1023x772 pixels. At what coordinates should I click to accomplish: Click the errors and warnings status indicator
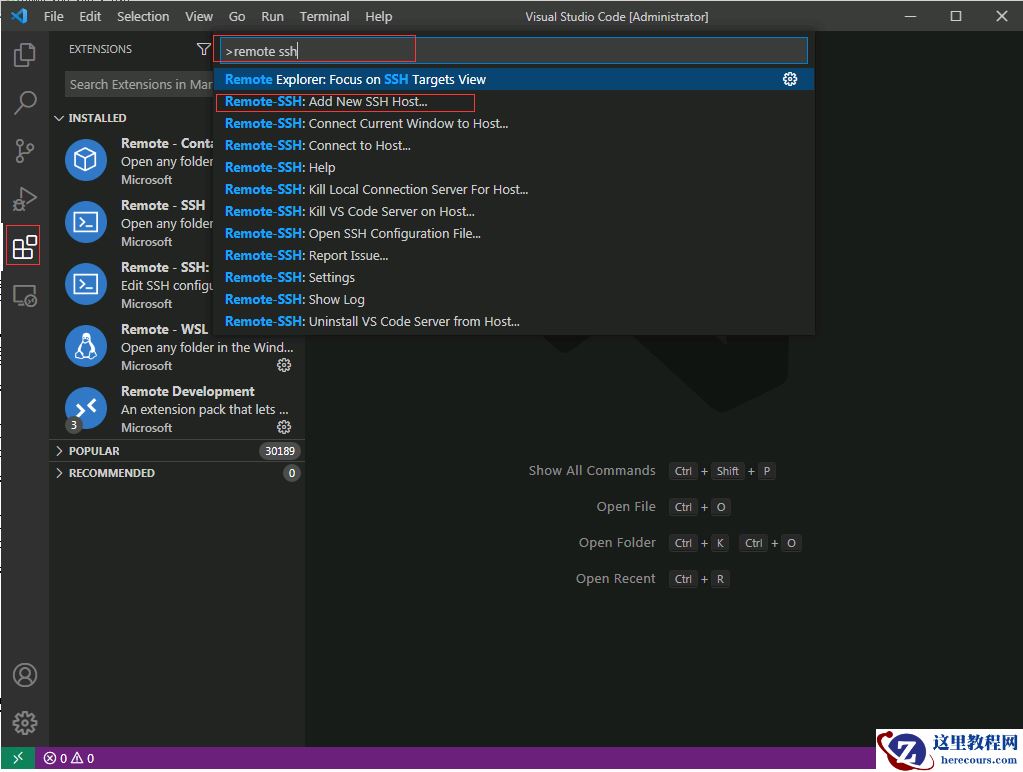[68, 759]
